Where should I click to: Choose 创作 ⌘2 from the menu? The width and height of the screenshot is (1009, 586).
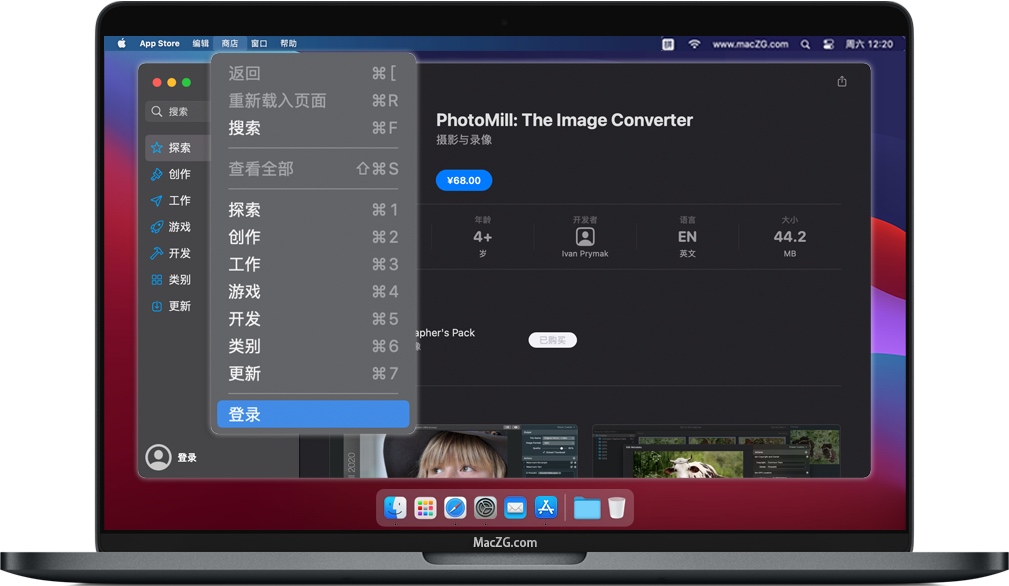pyautogui.click(x=313, y=237)
